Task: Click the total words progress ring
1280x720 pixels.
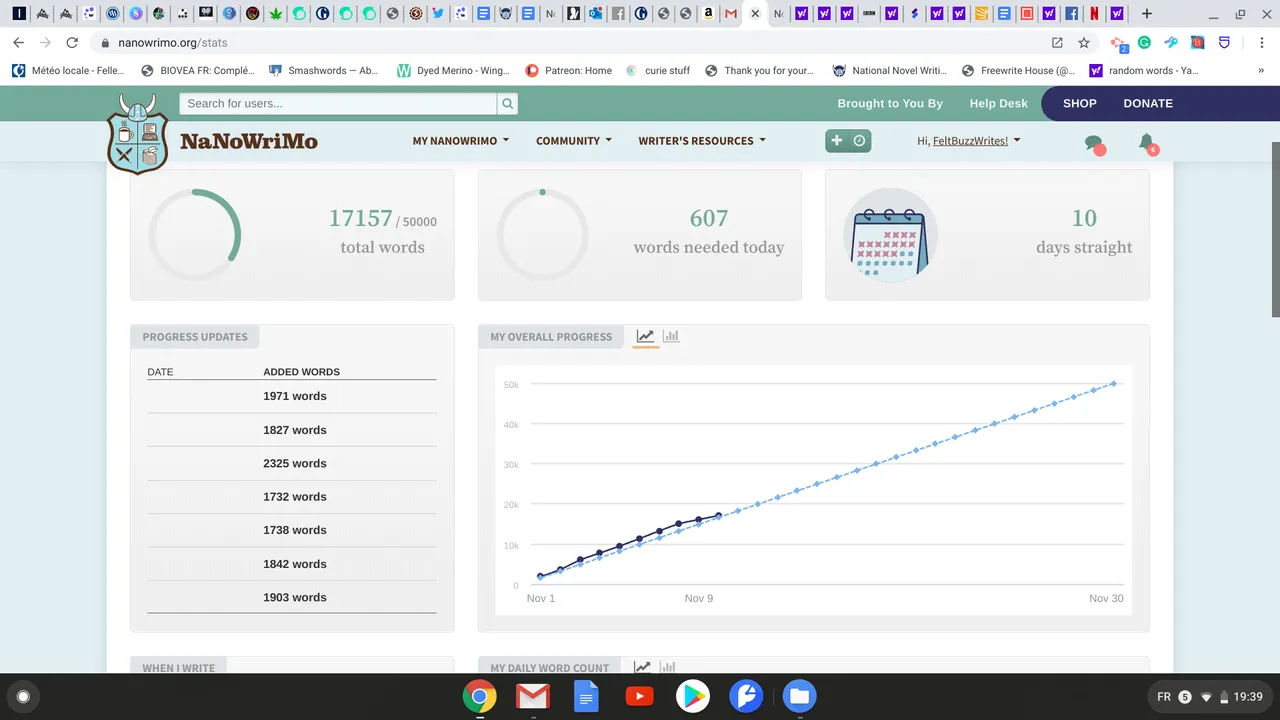Action: point(195,234)
